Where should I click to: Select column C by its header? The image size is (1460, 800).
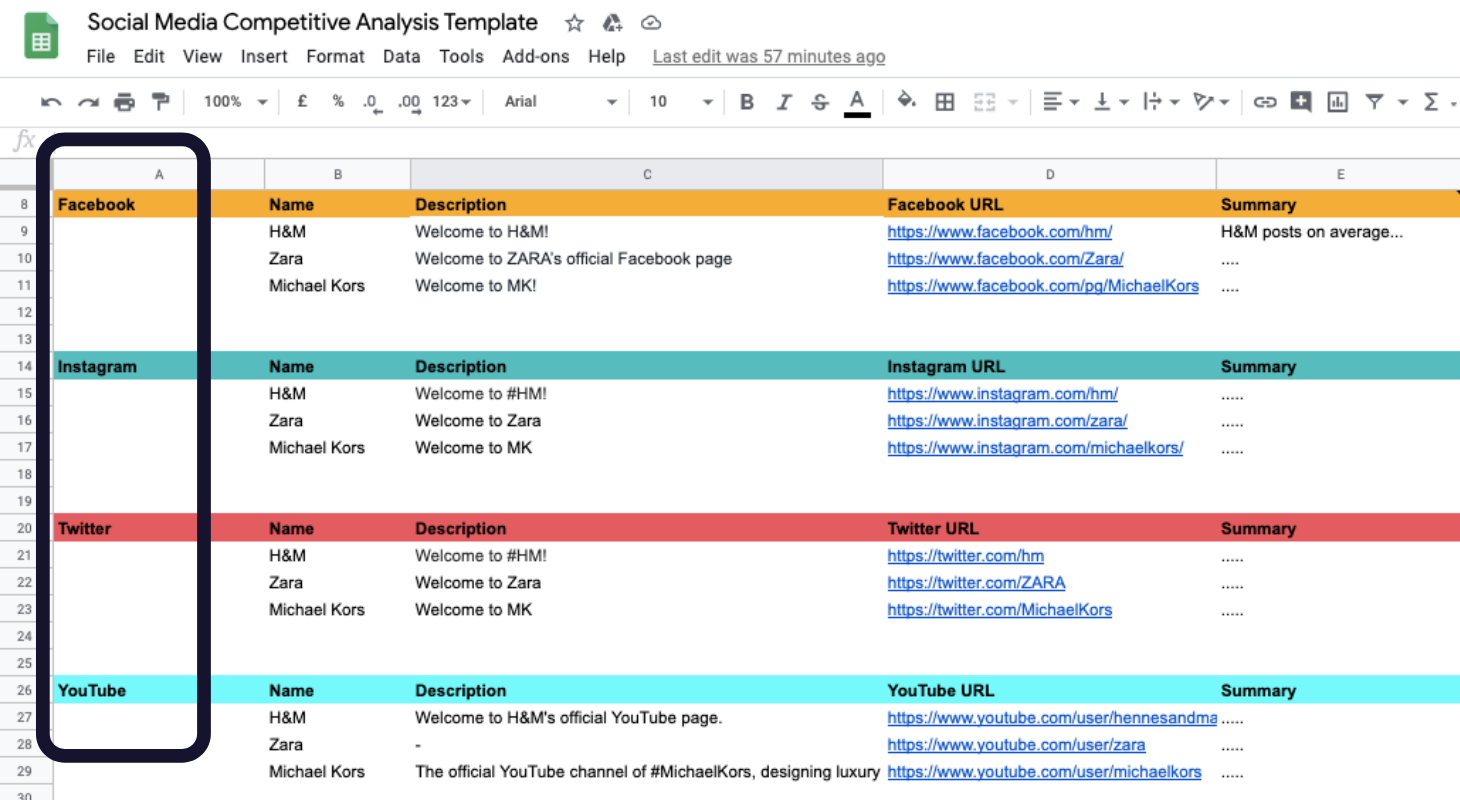point(647,175)
